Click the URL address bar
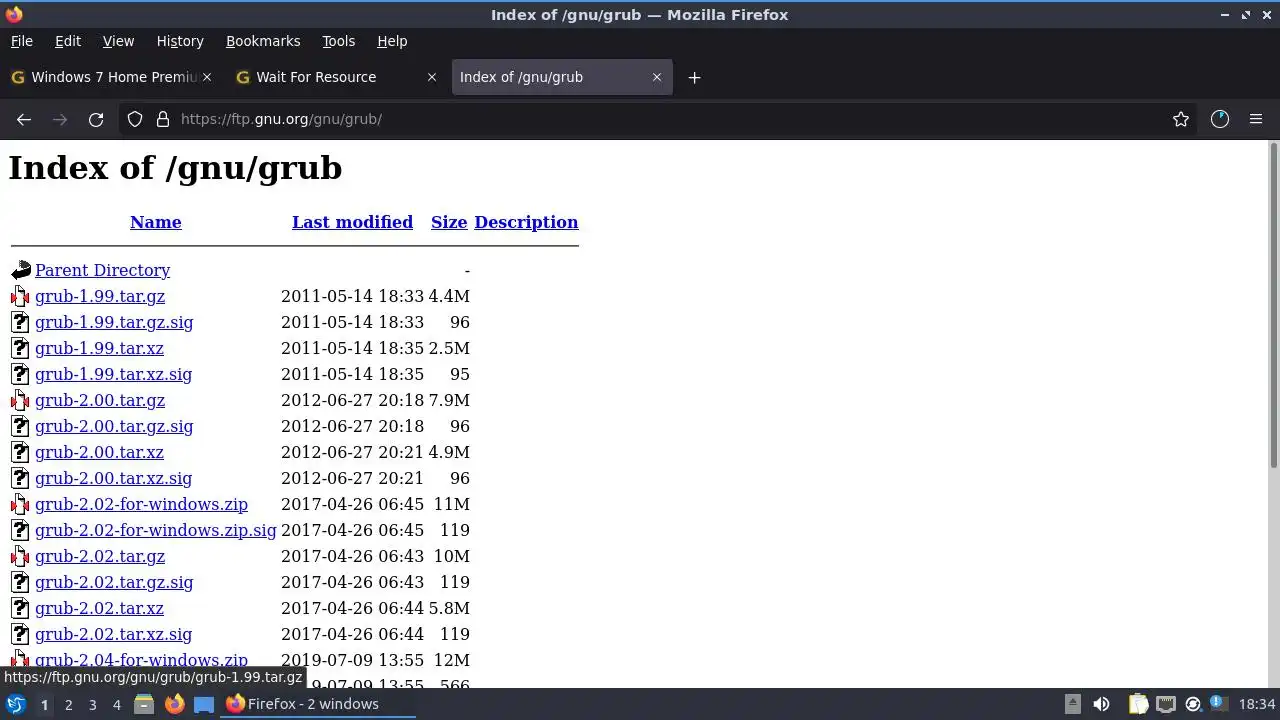The image size is (1280, 720). (660, 119)
